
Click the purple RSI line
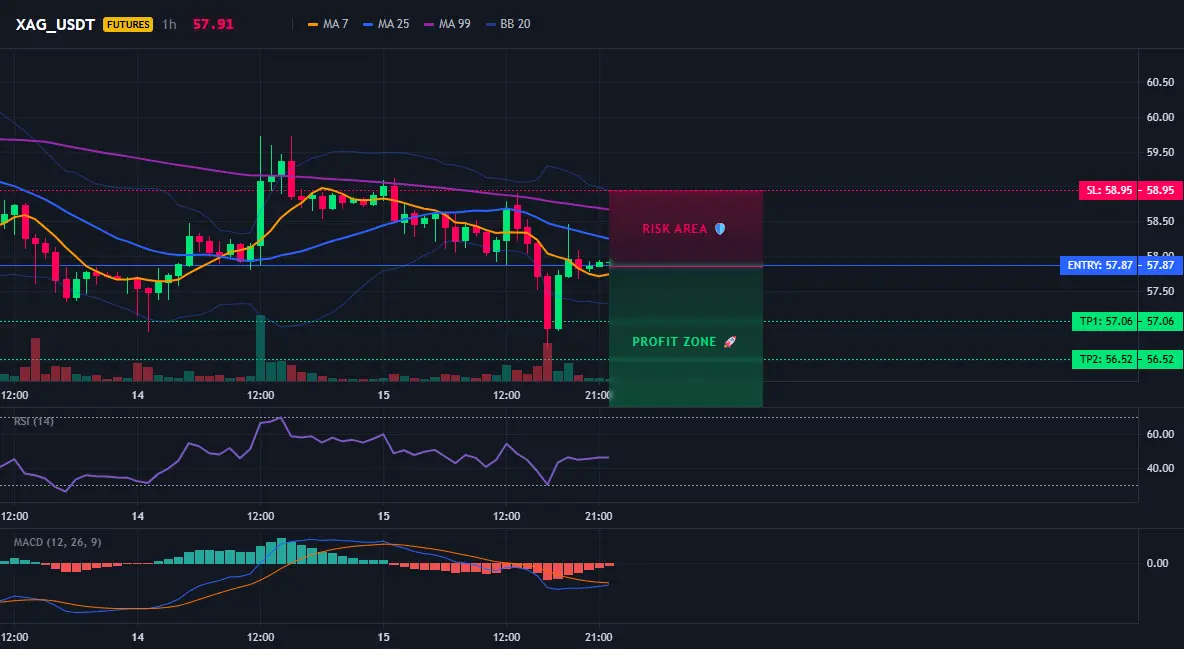[302, 455]
